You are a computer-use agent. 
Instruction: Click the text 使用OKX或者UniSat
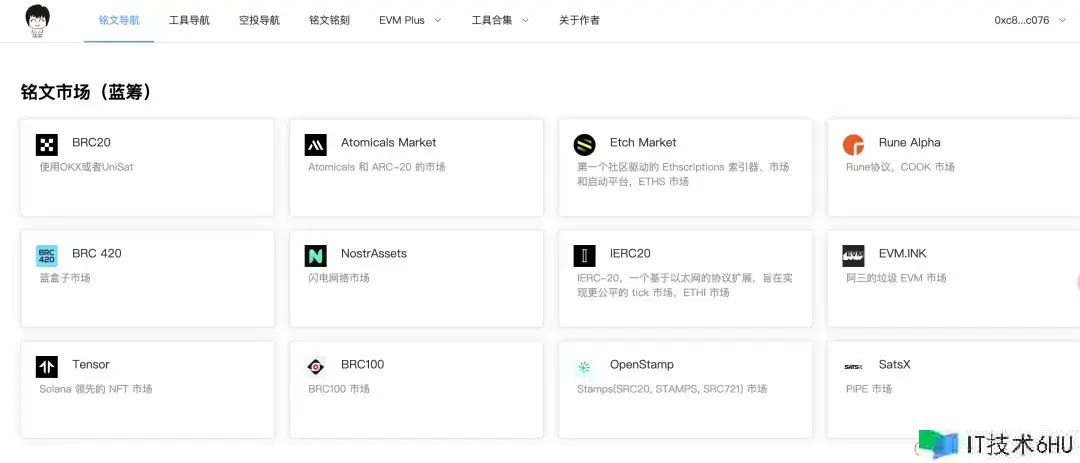86,167
